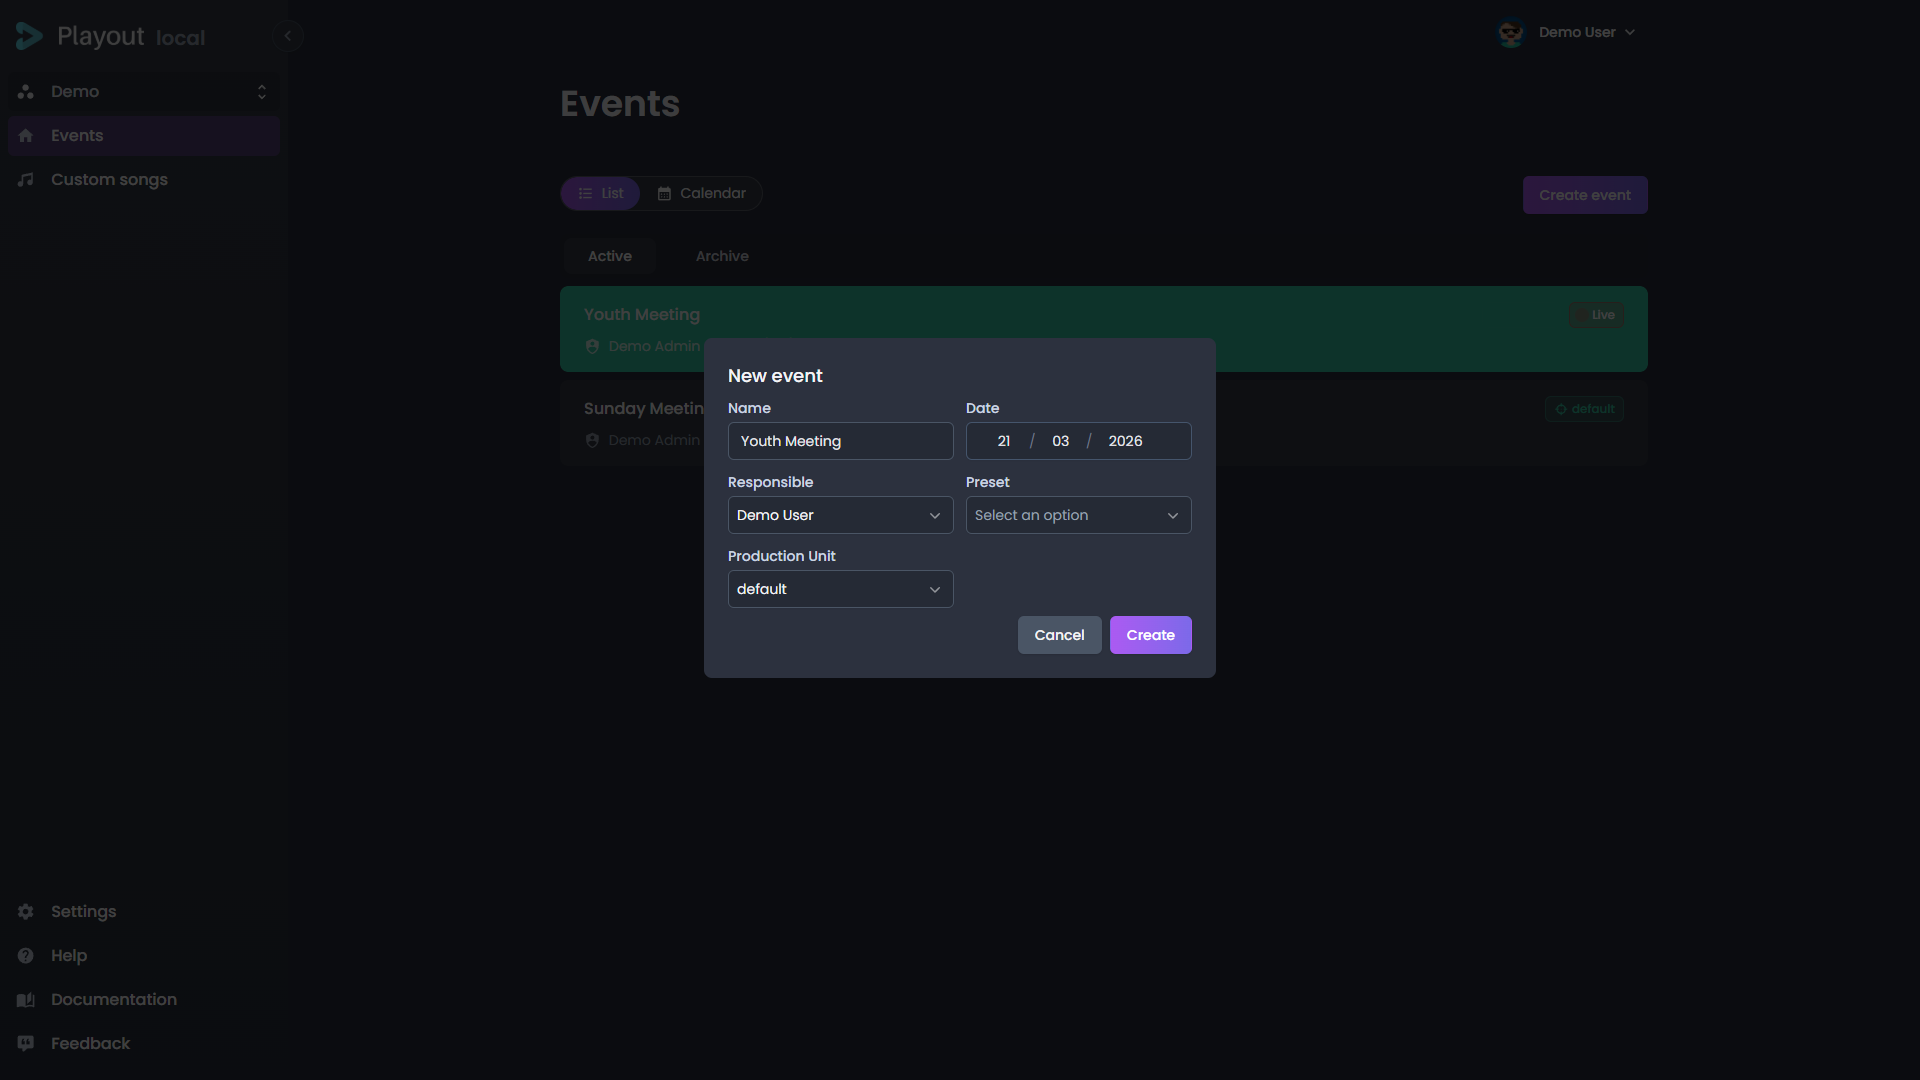Viewport: 1920px width, 1080px height.
Task: Click the Playout logo icon
Action: point(29,37)
